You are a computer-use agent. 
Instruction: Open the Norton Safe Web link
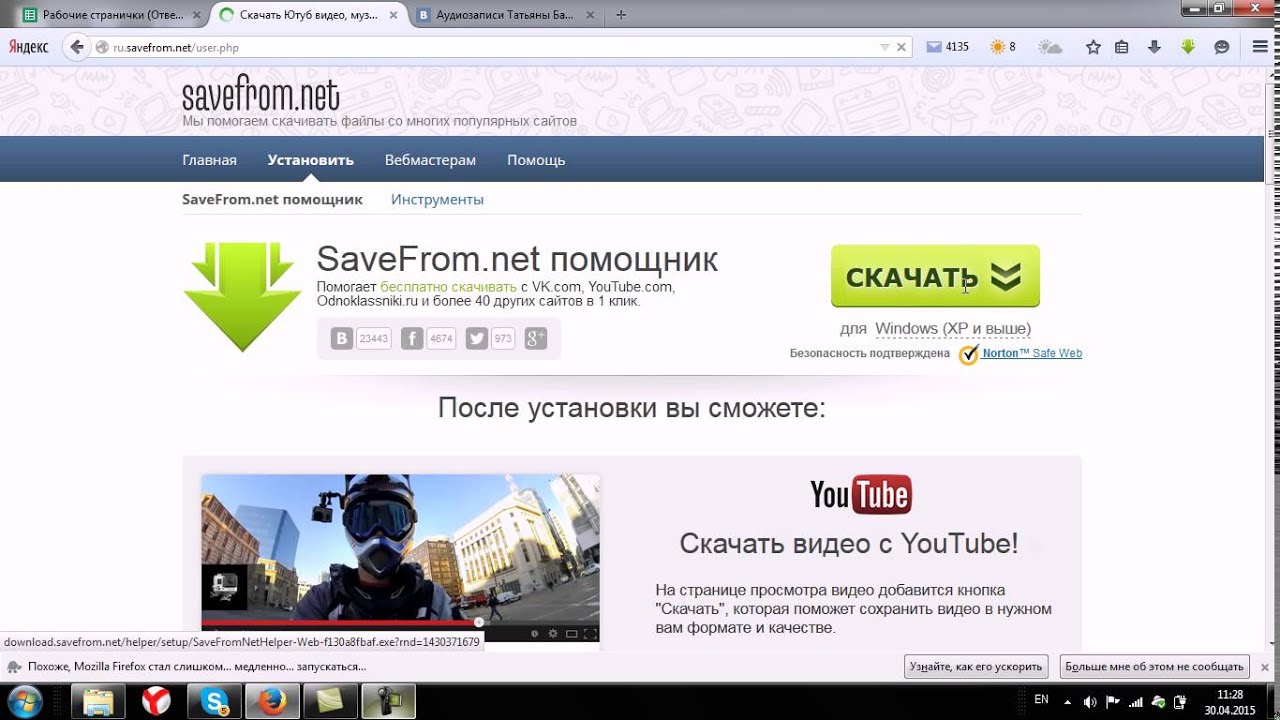(x=1032, y=353)
